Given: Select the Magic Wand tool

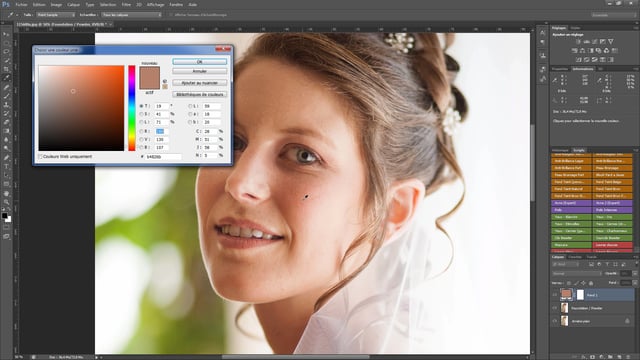Looking at the screenshot, I should [6, 60].
